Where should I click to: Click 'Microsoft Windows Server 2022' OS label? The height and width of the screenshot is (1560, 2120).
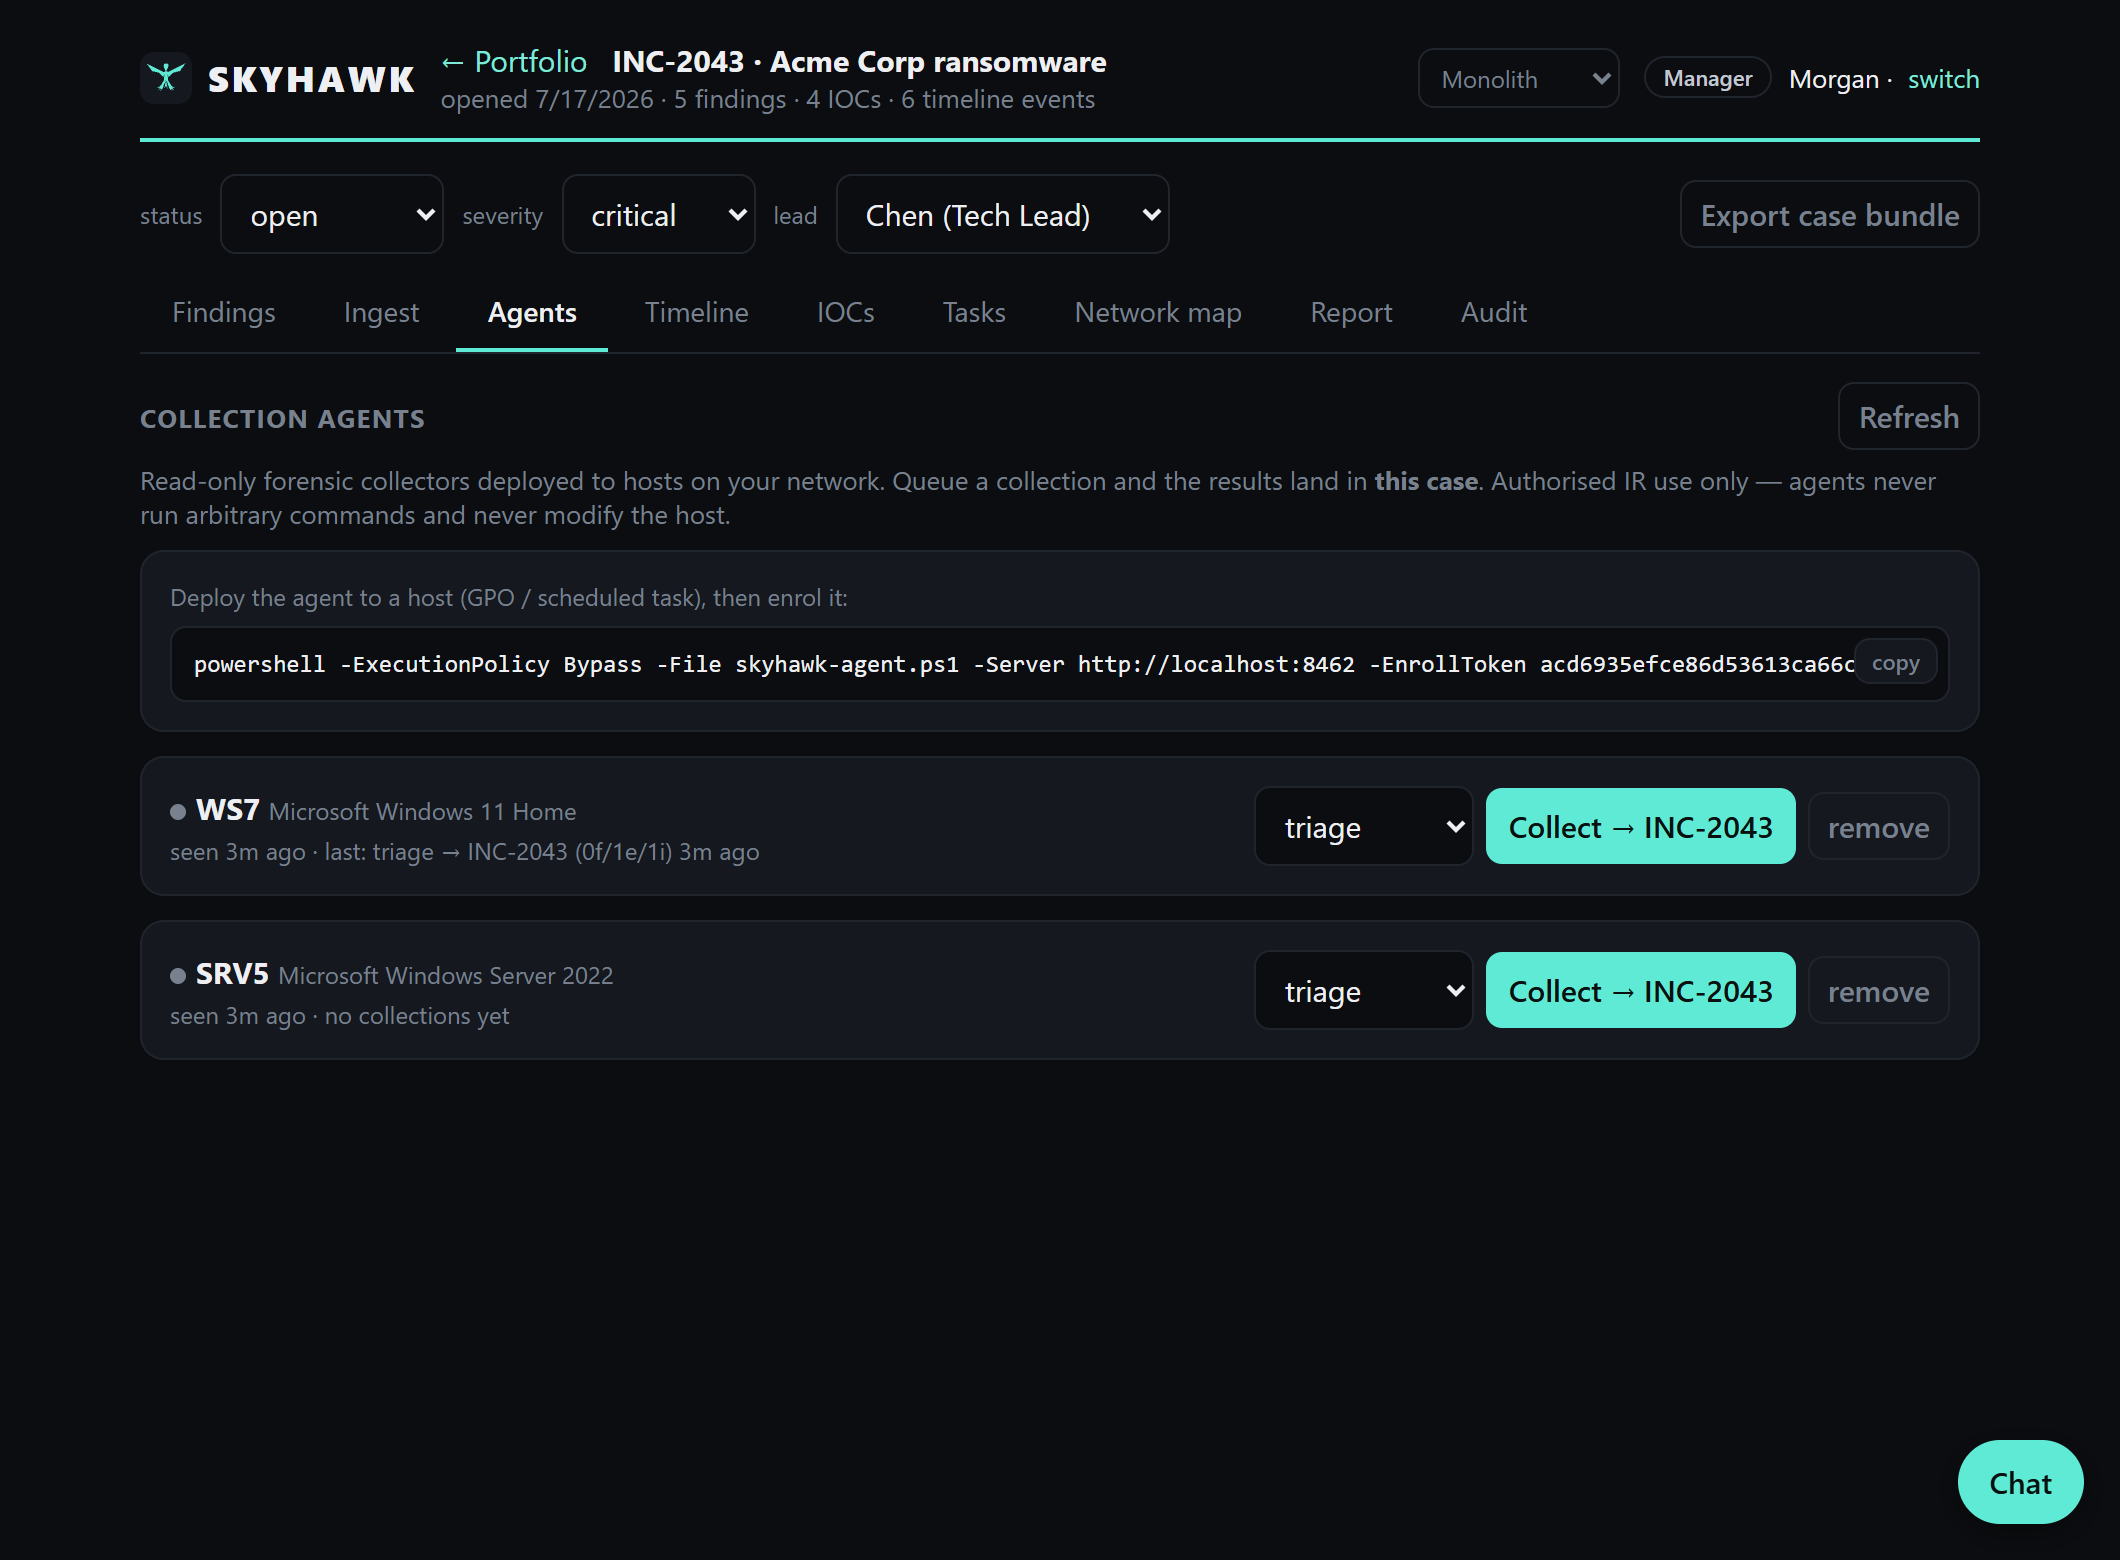[445, 976]
